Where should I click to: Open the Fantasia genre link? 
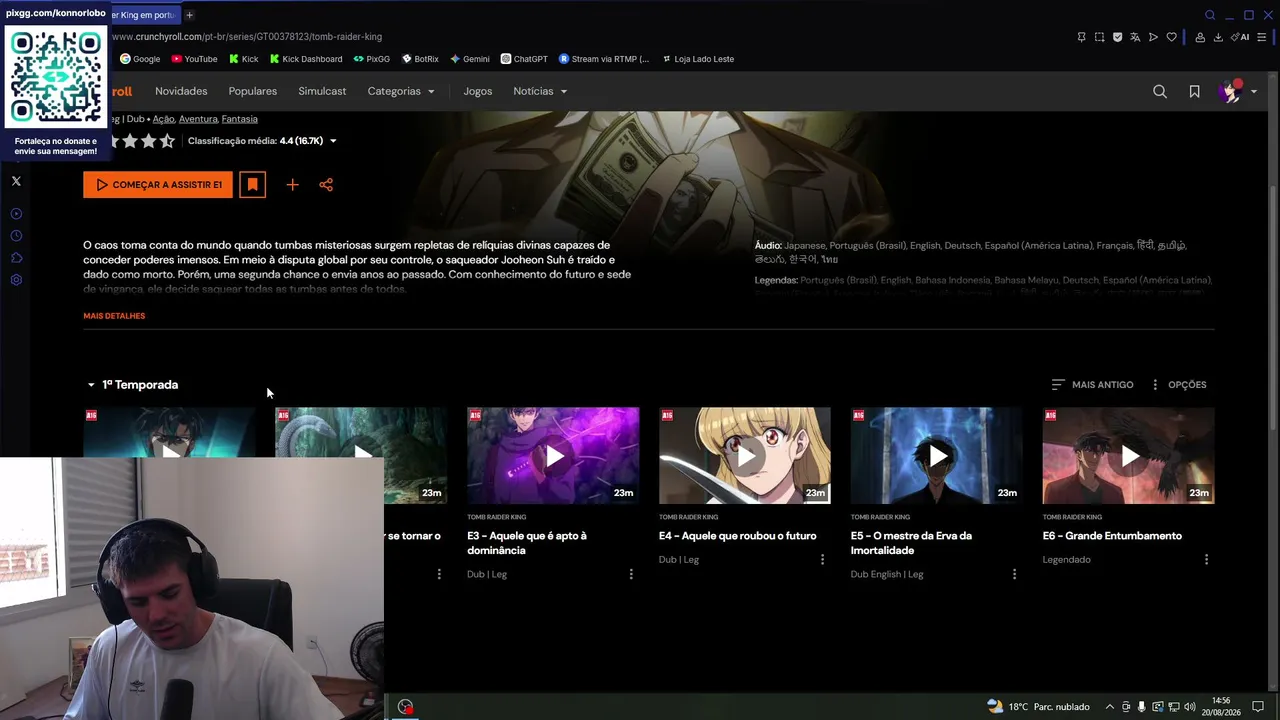pos(240,119)
